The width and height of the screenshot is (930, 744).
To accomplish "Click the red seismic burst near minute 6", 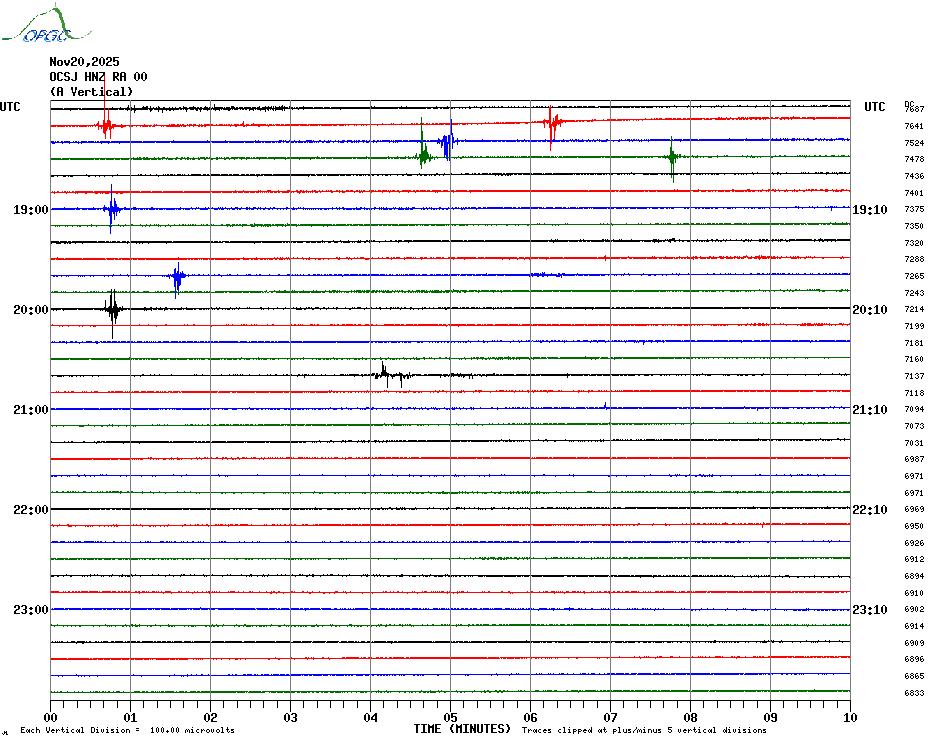I will [552, 123].
